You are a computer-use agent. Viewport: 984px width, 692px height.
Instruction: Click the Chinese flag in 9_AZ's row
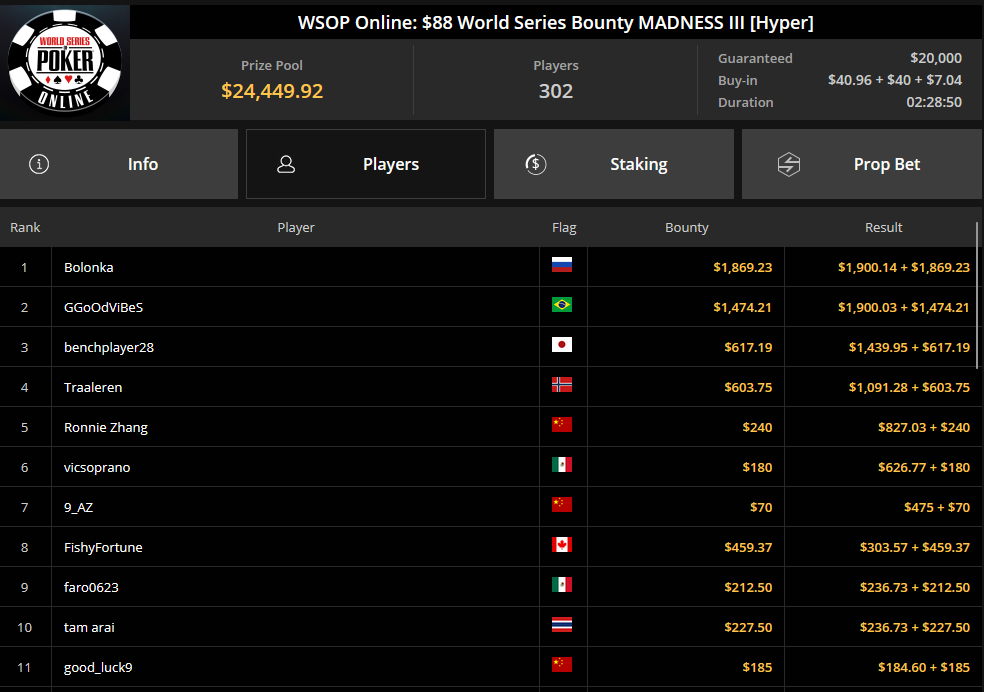click(x=562, y=505)
